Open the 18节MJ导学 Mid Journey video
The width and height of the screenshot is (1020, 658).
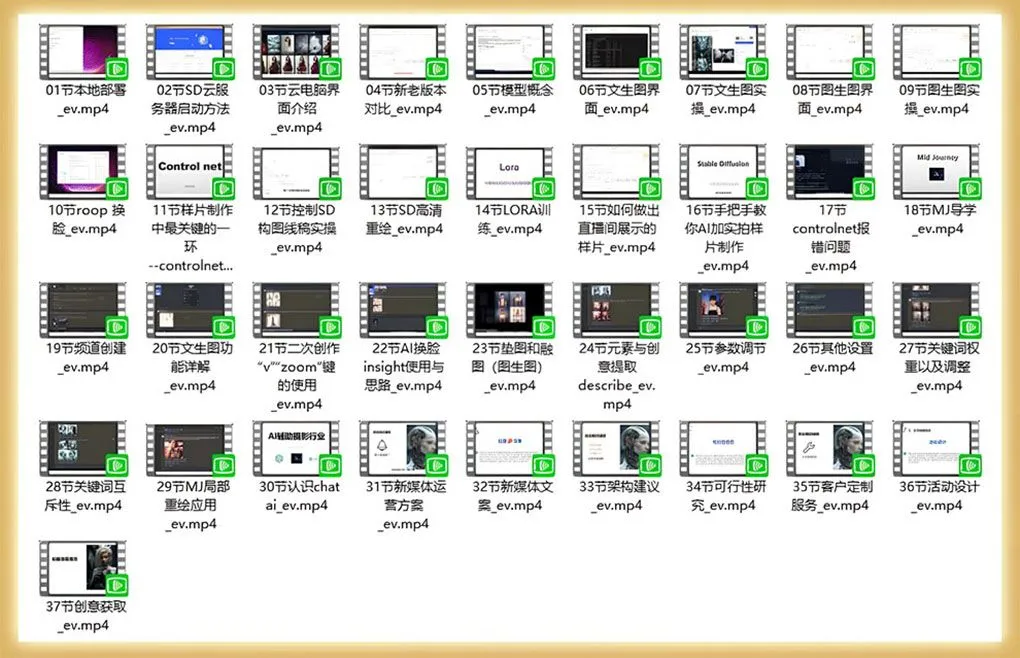935,171
